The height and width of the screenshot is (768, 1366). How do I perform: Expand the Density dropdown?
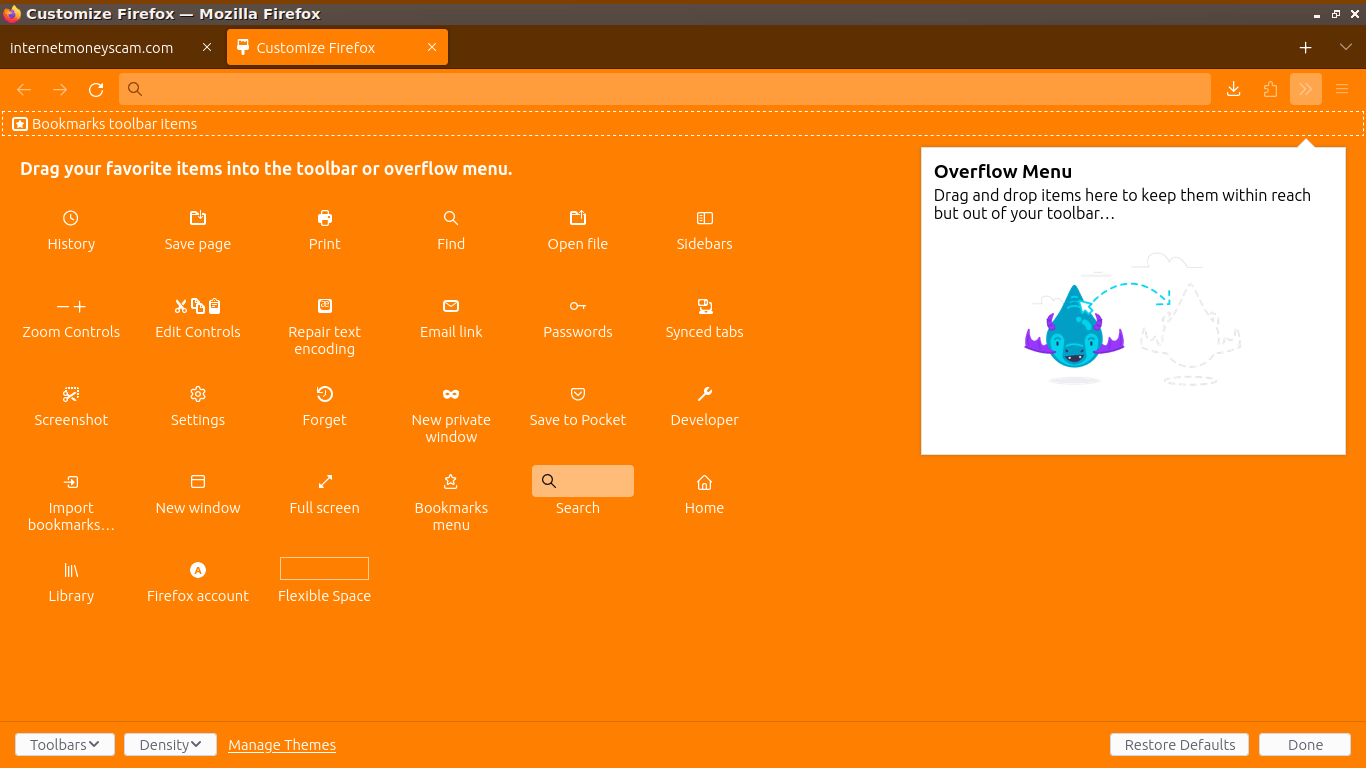pyautogui.click(x=170, y=745)
